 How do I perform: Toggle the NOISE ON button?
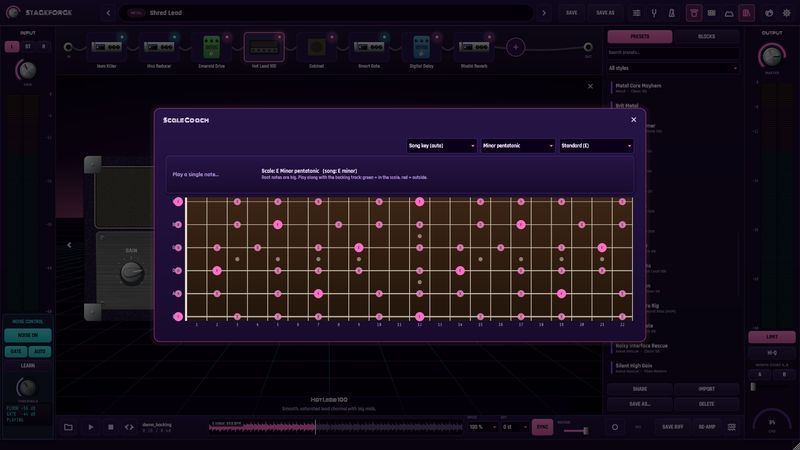pos(28,335)
